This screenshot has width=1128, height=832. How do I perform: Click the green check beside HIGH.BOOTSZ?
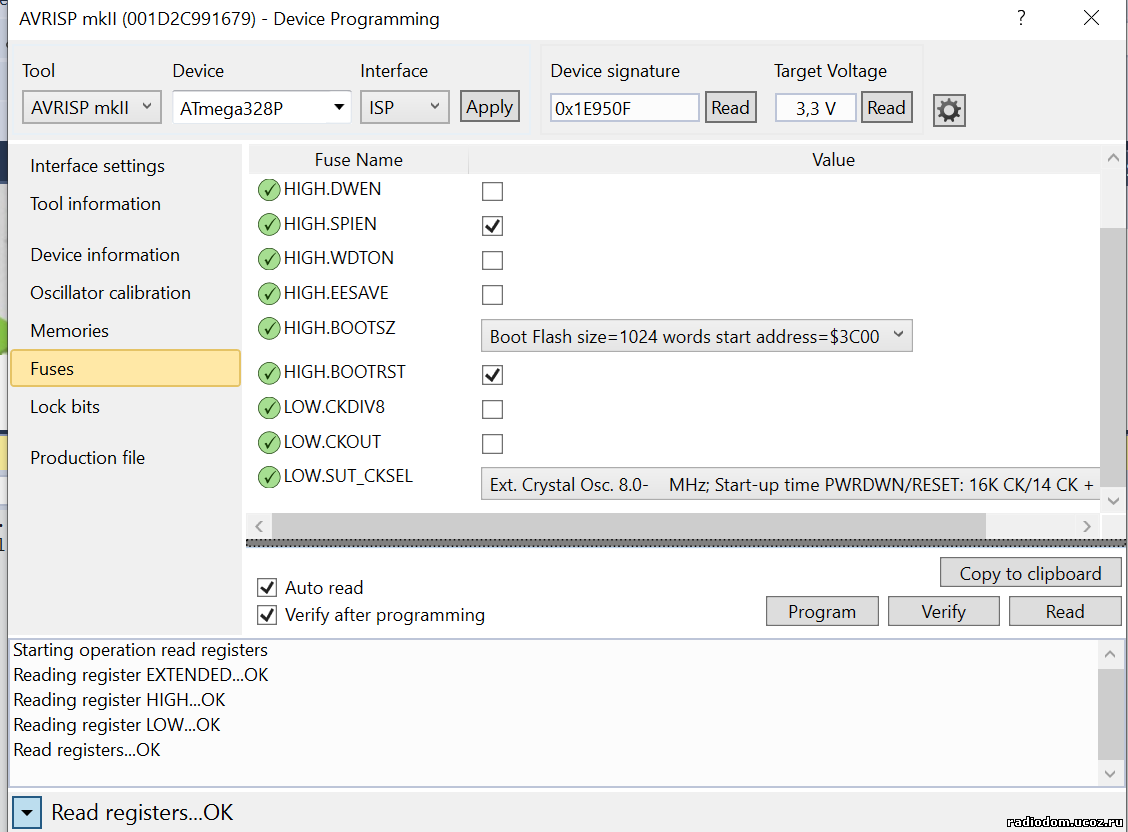pos(269,329)
